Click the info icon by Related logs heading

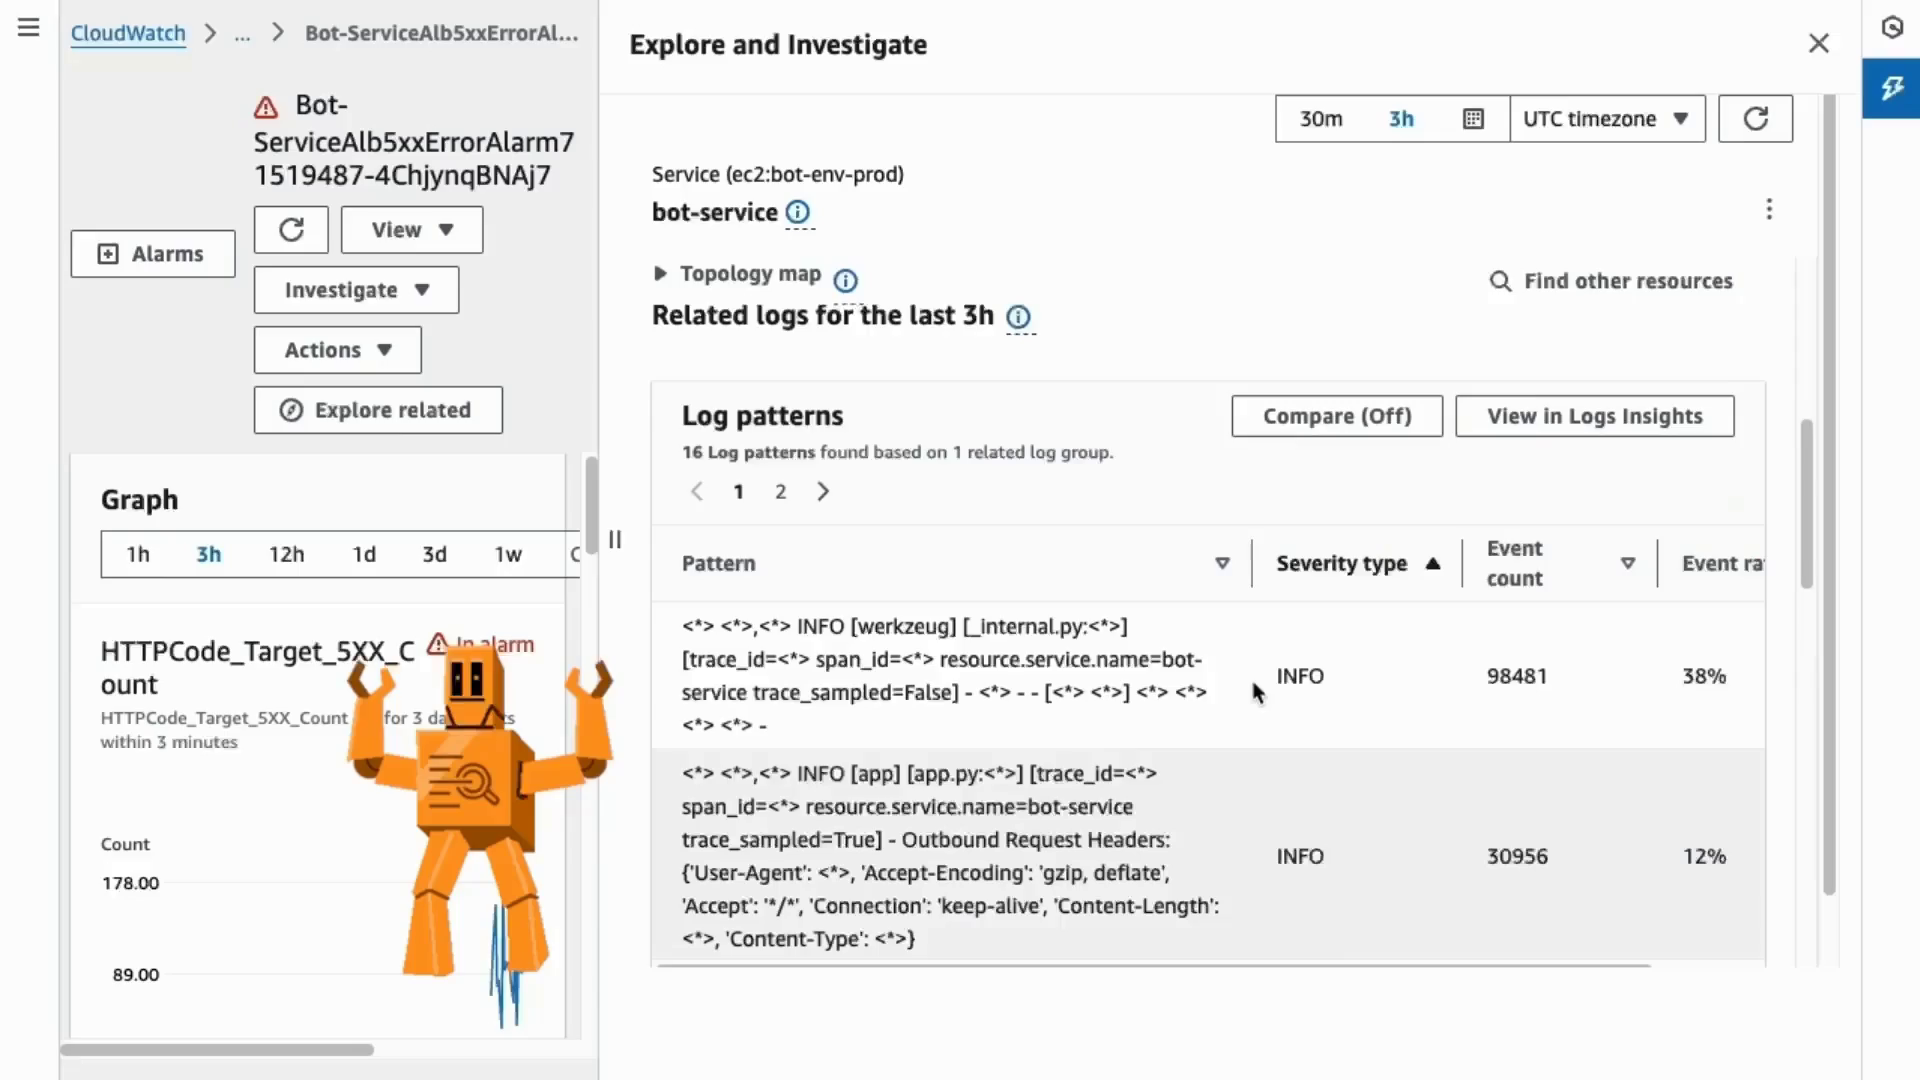pyautogui.click(x=1018, y=317)
